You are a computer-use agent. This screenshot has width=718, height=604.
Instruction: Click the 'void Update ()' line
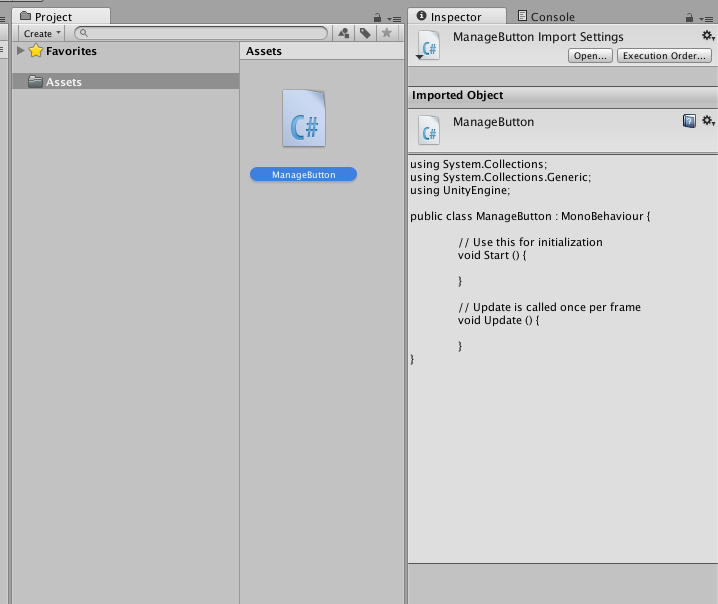[498, 320]
